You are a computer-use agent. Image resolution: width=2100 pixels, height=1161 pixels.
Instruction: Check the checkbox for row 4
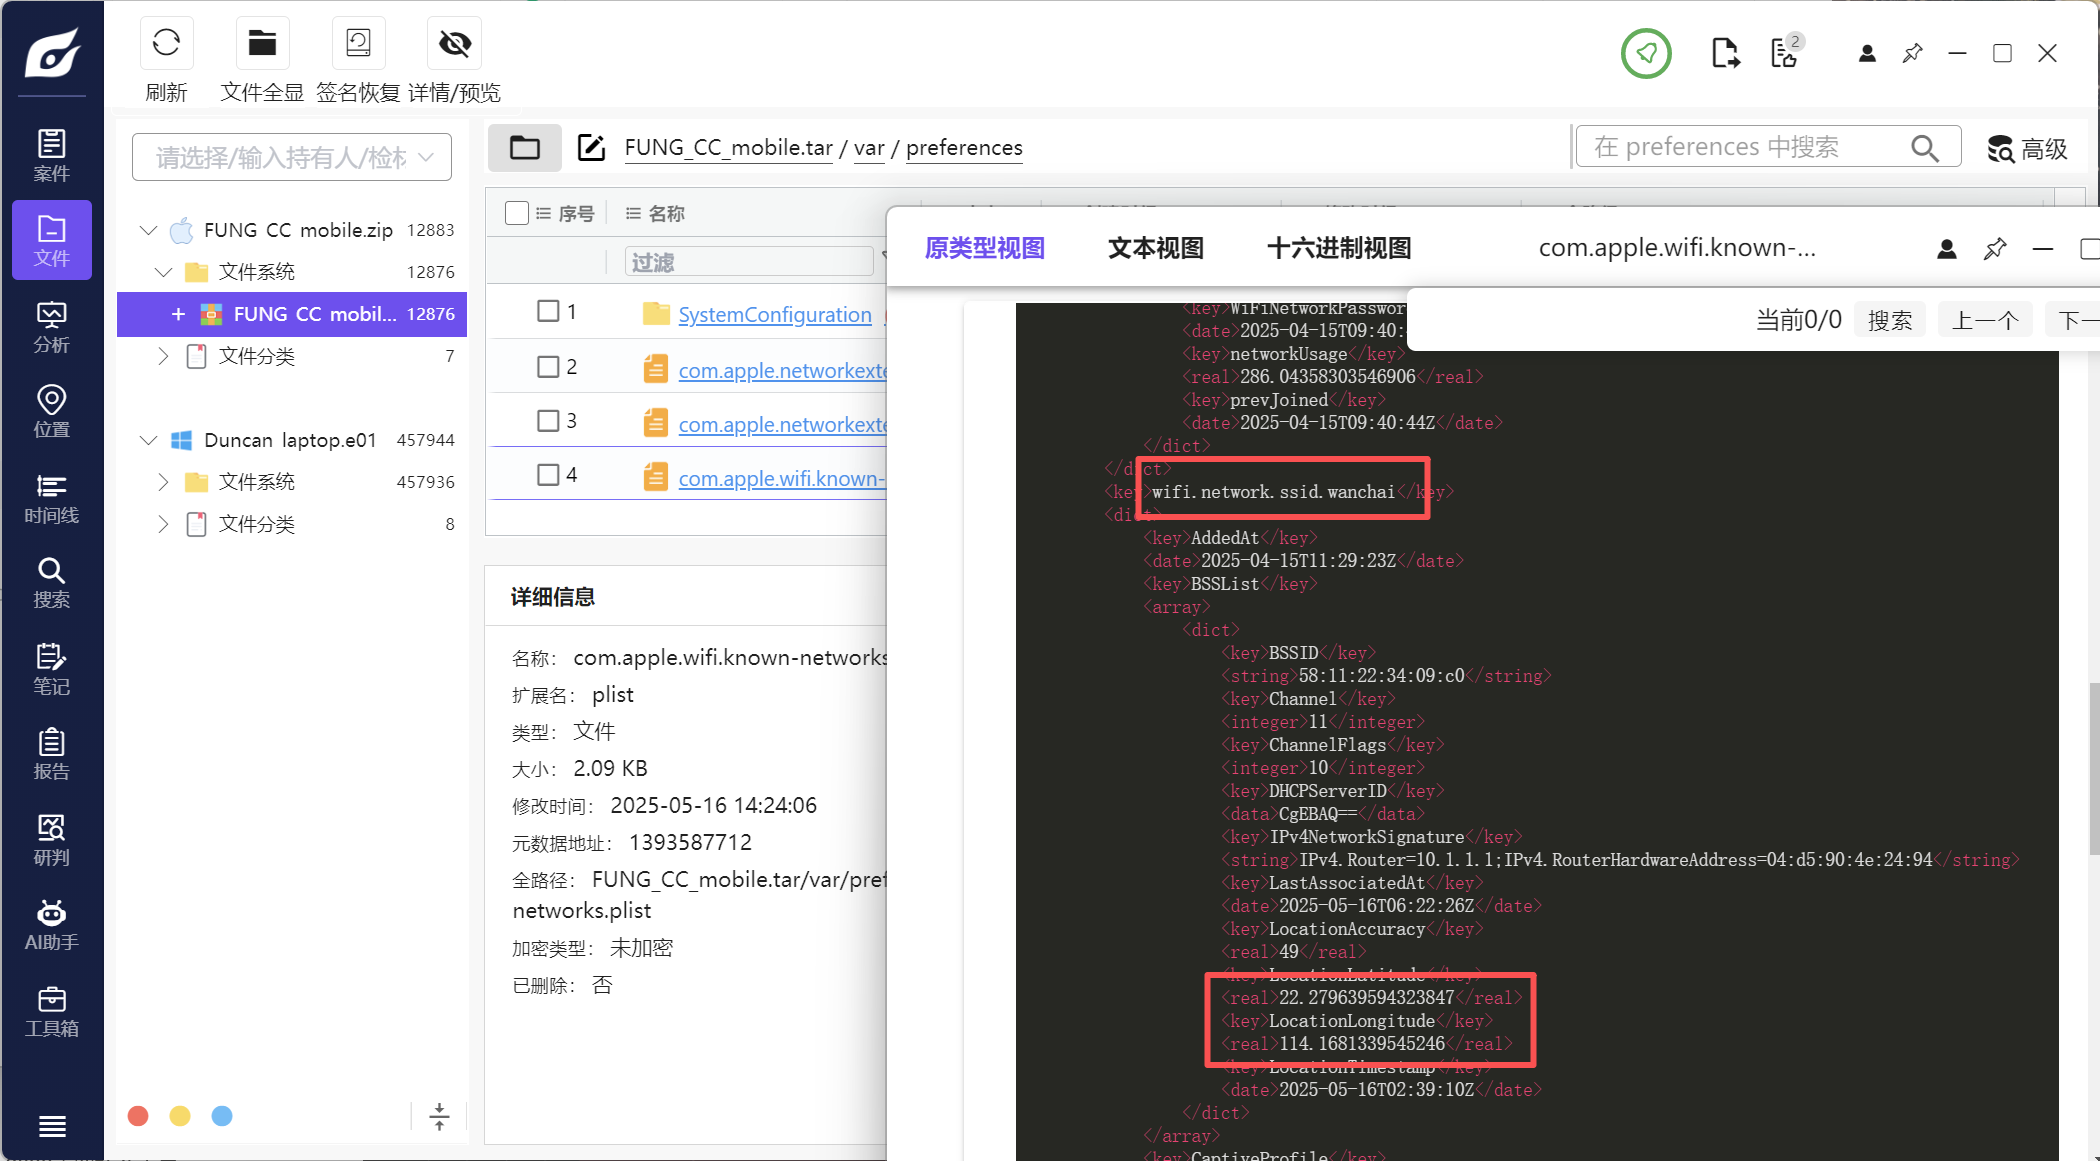point(548,475)
